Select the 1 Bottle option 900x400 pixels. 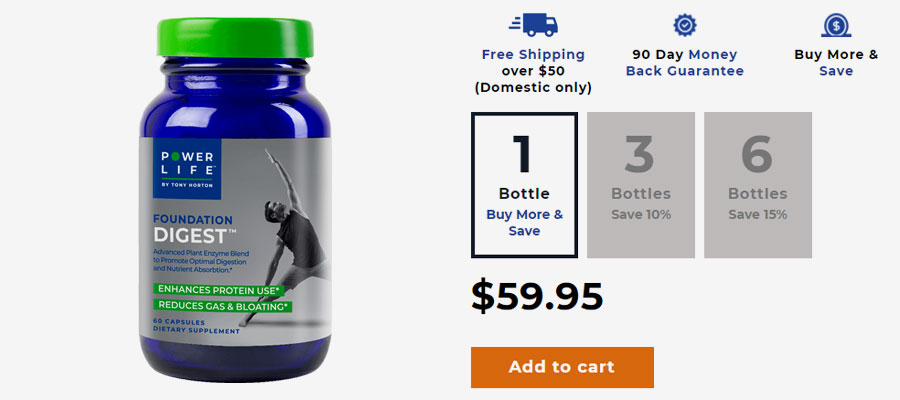(524, 185)
